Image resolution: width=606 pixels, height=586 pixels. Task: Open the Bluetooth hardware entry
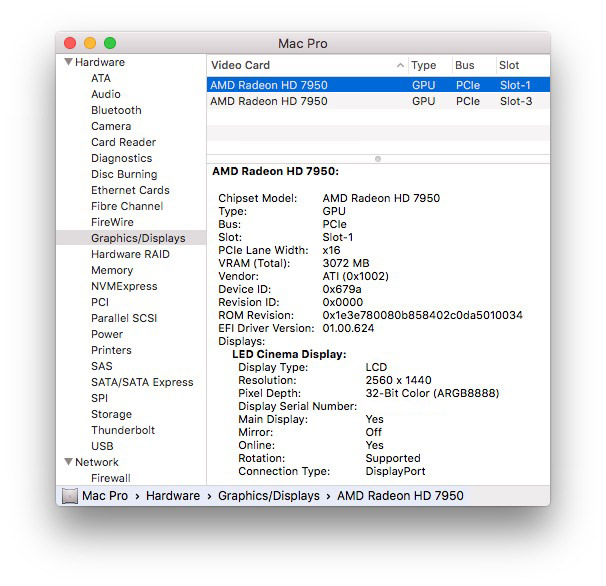[116, 110]
